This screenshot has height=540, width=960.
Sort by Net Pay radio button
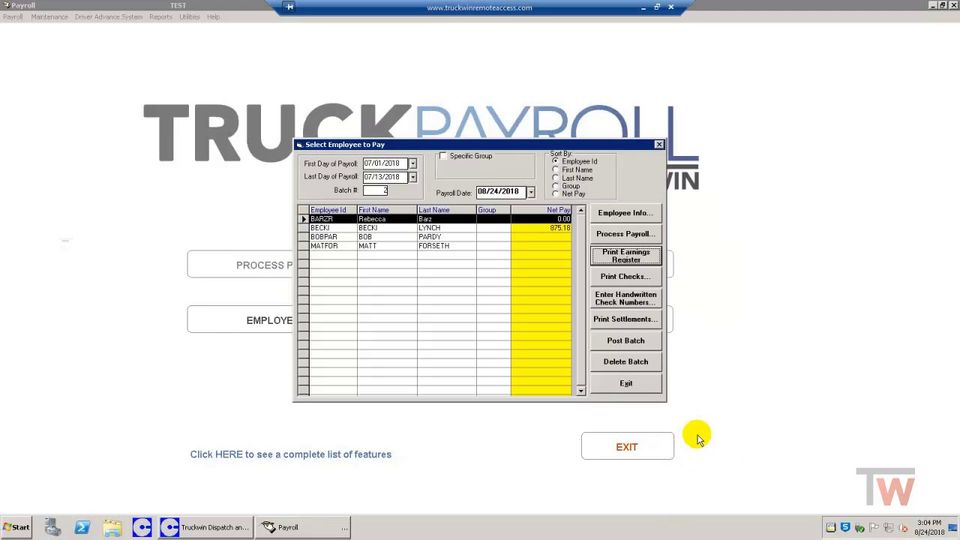pos(555,193)
